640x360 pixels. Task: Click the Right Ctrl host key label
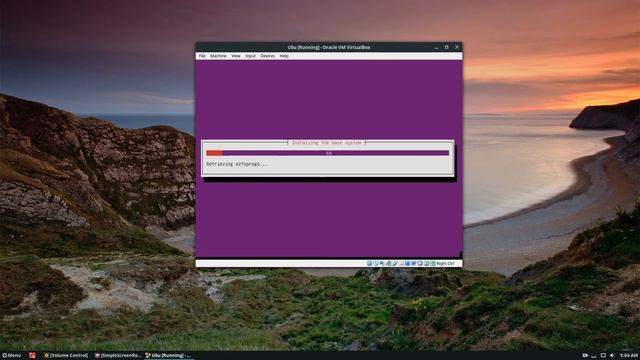445,264
